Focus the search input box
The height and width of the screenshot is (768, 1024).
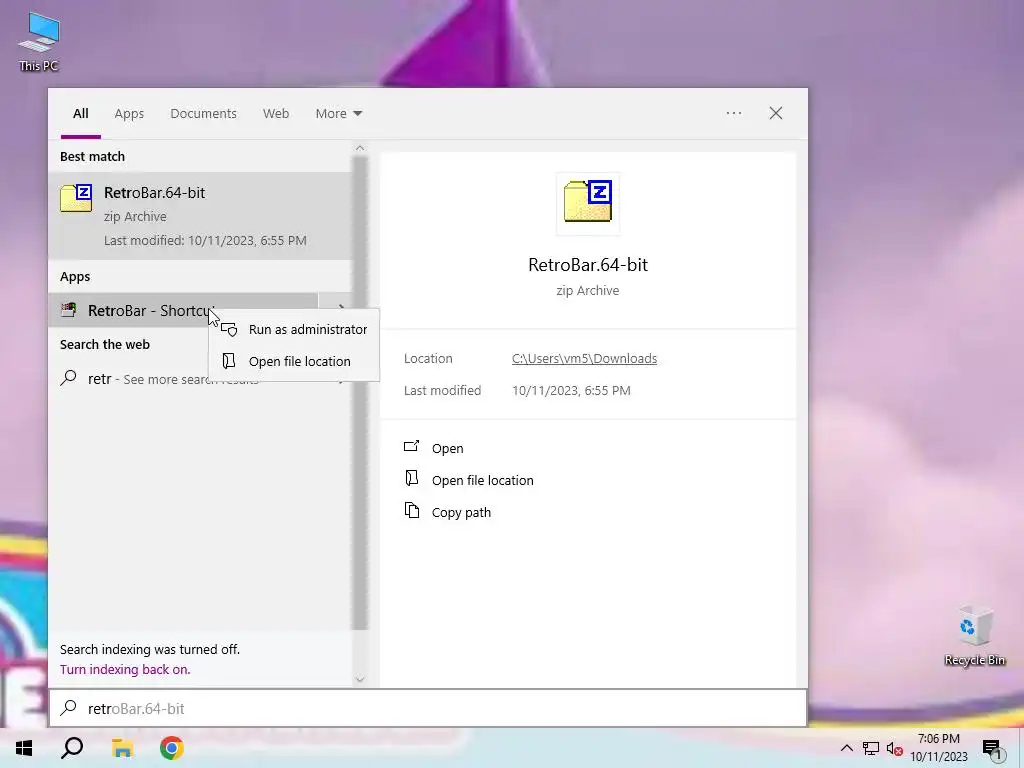click(428, 709)
